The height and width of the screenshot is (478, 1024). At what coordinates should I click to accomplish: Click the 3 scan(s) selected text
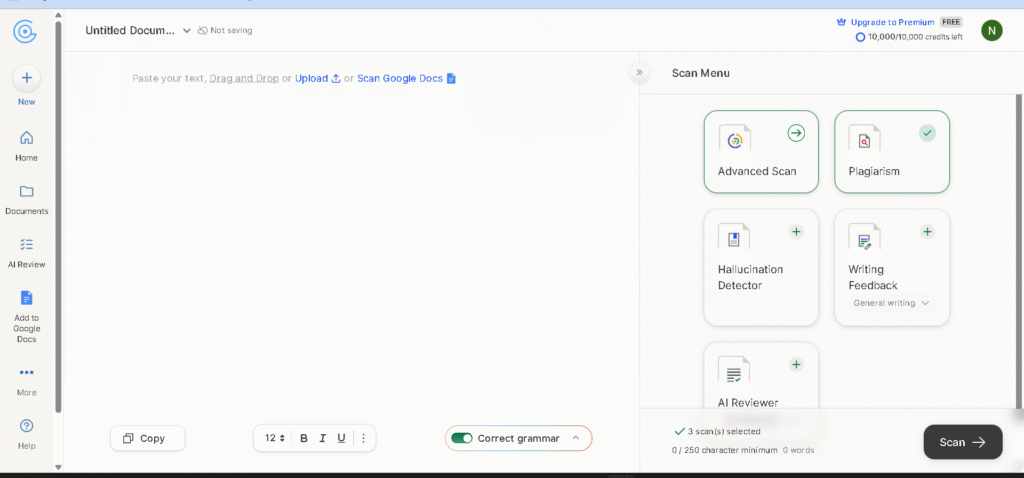(x=724, y=432)
